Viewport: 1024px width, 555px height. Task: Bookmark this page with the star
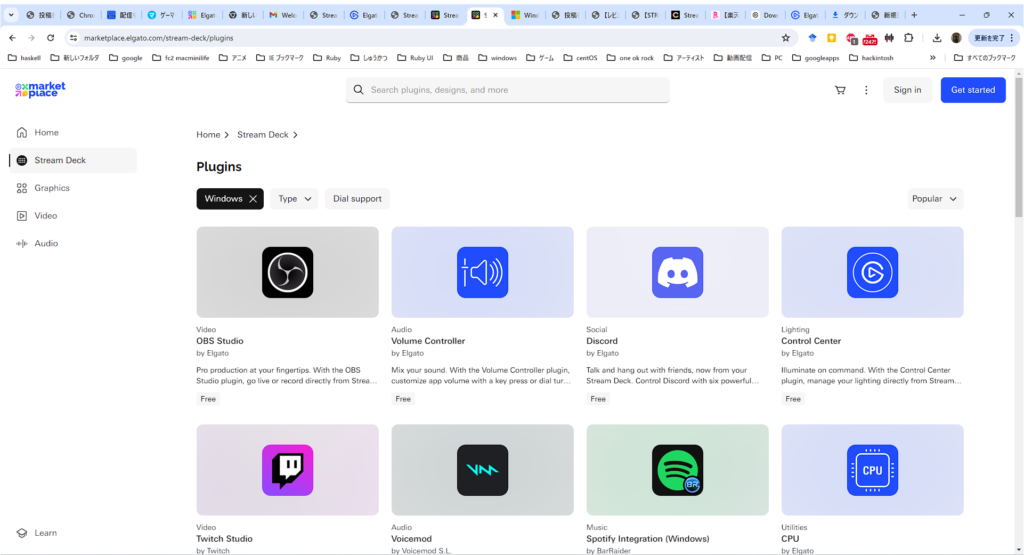[x=786, y=38]
